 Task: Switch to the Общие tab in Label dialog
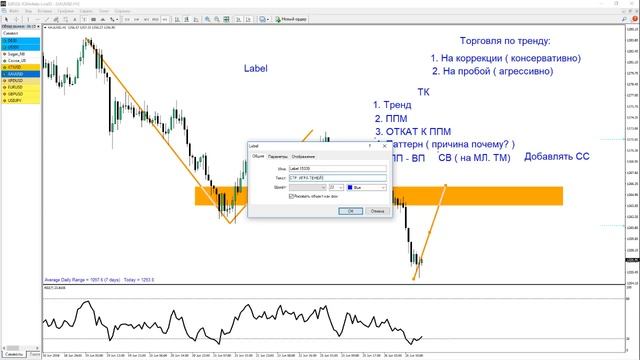[x=258, y=156]
